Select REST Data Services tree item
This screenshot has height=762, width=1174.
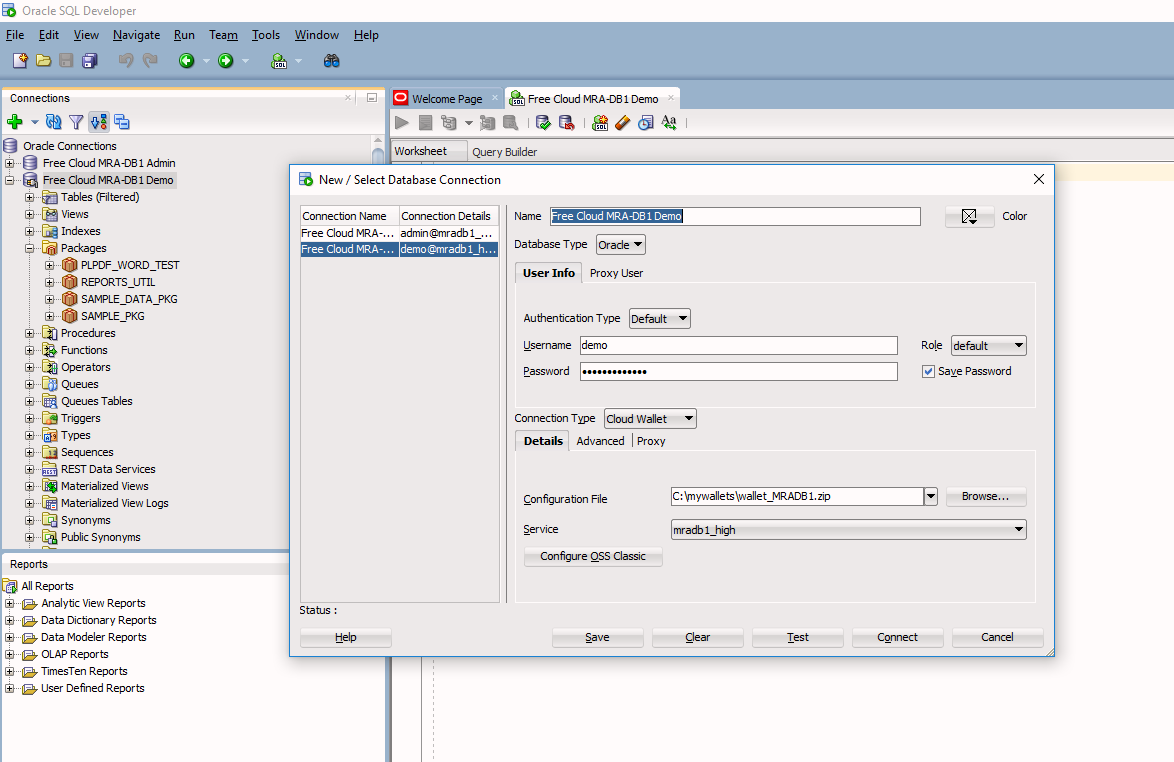[x=108, y=469]
